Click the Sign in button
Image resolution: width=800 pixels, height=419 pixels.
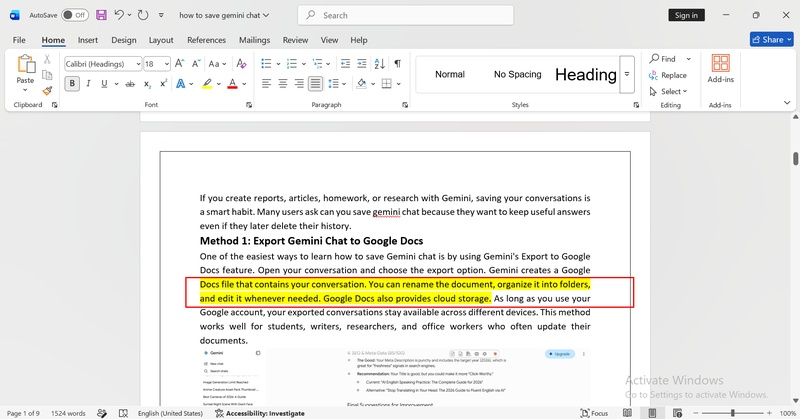click(686, 15)
